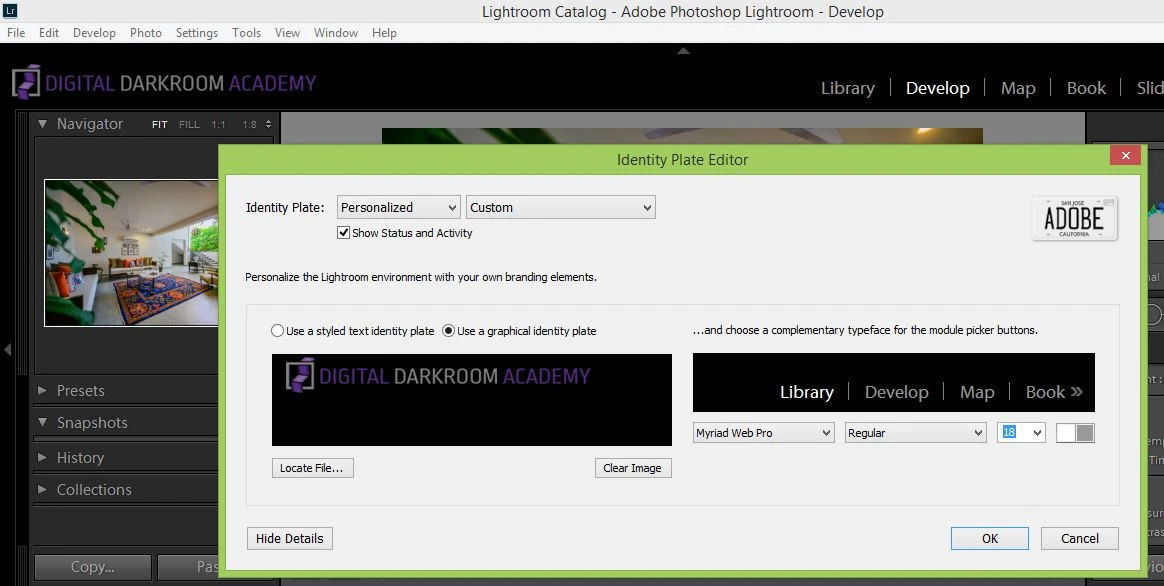Click the graphical identity plate preview area
The height and width of the screenshot is (586, 1164).
[x=471, y=400]
